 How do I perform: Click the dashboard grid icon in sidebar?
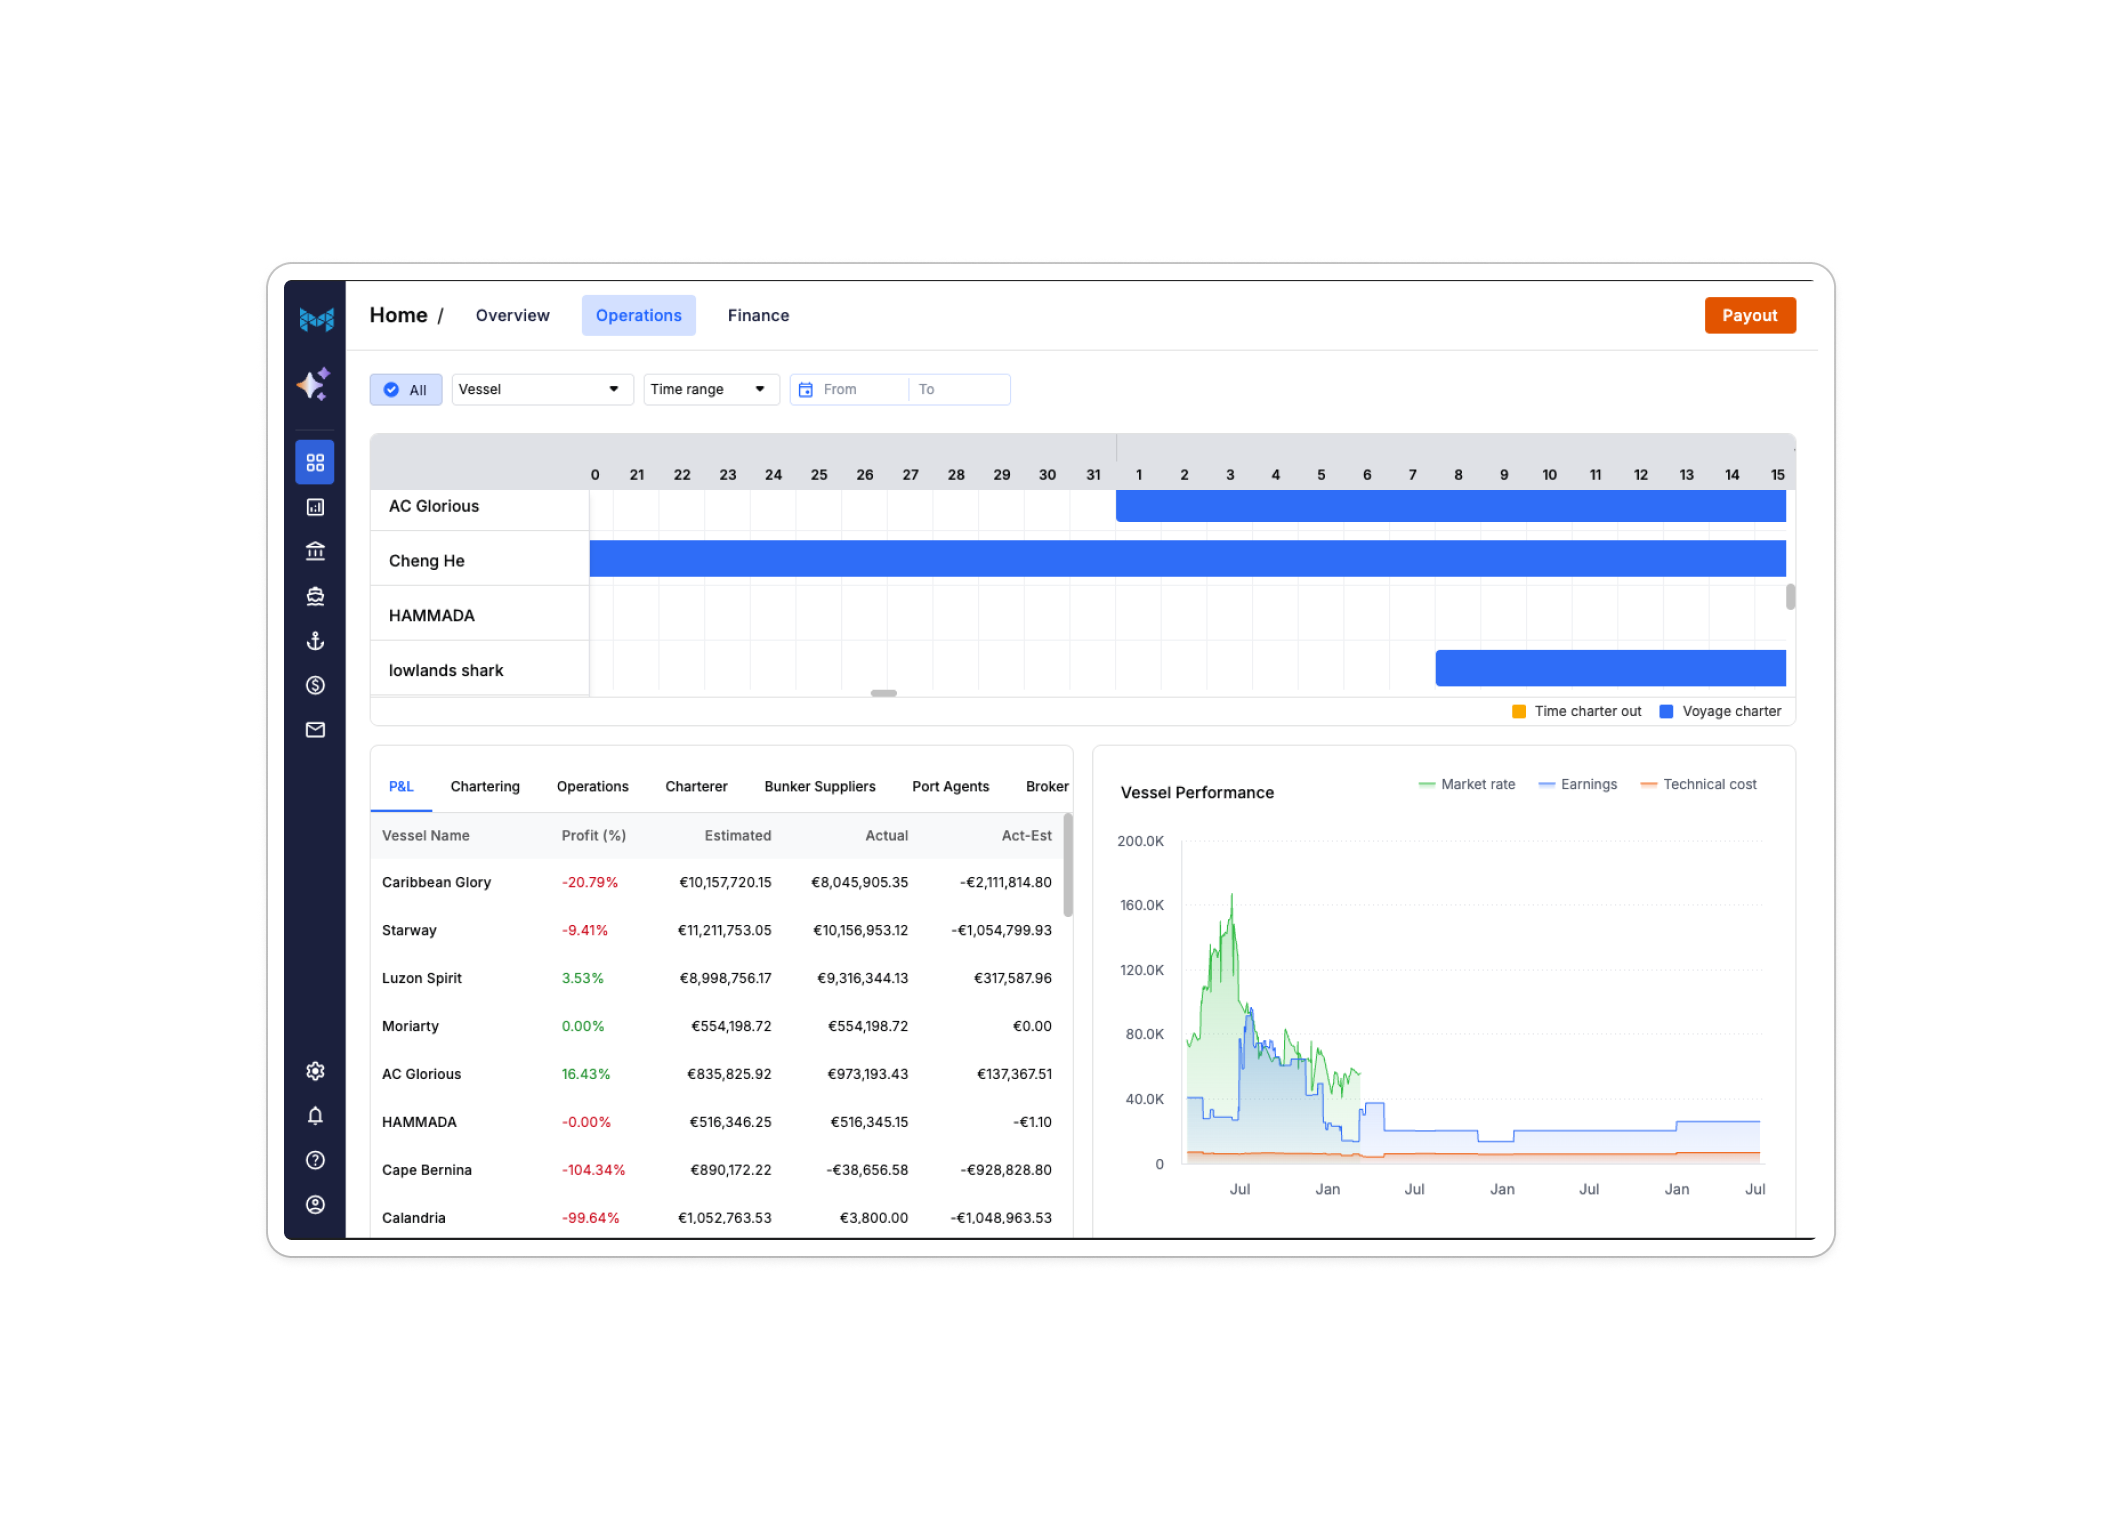click(x=315, y=462)
